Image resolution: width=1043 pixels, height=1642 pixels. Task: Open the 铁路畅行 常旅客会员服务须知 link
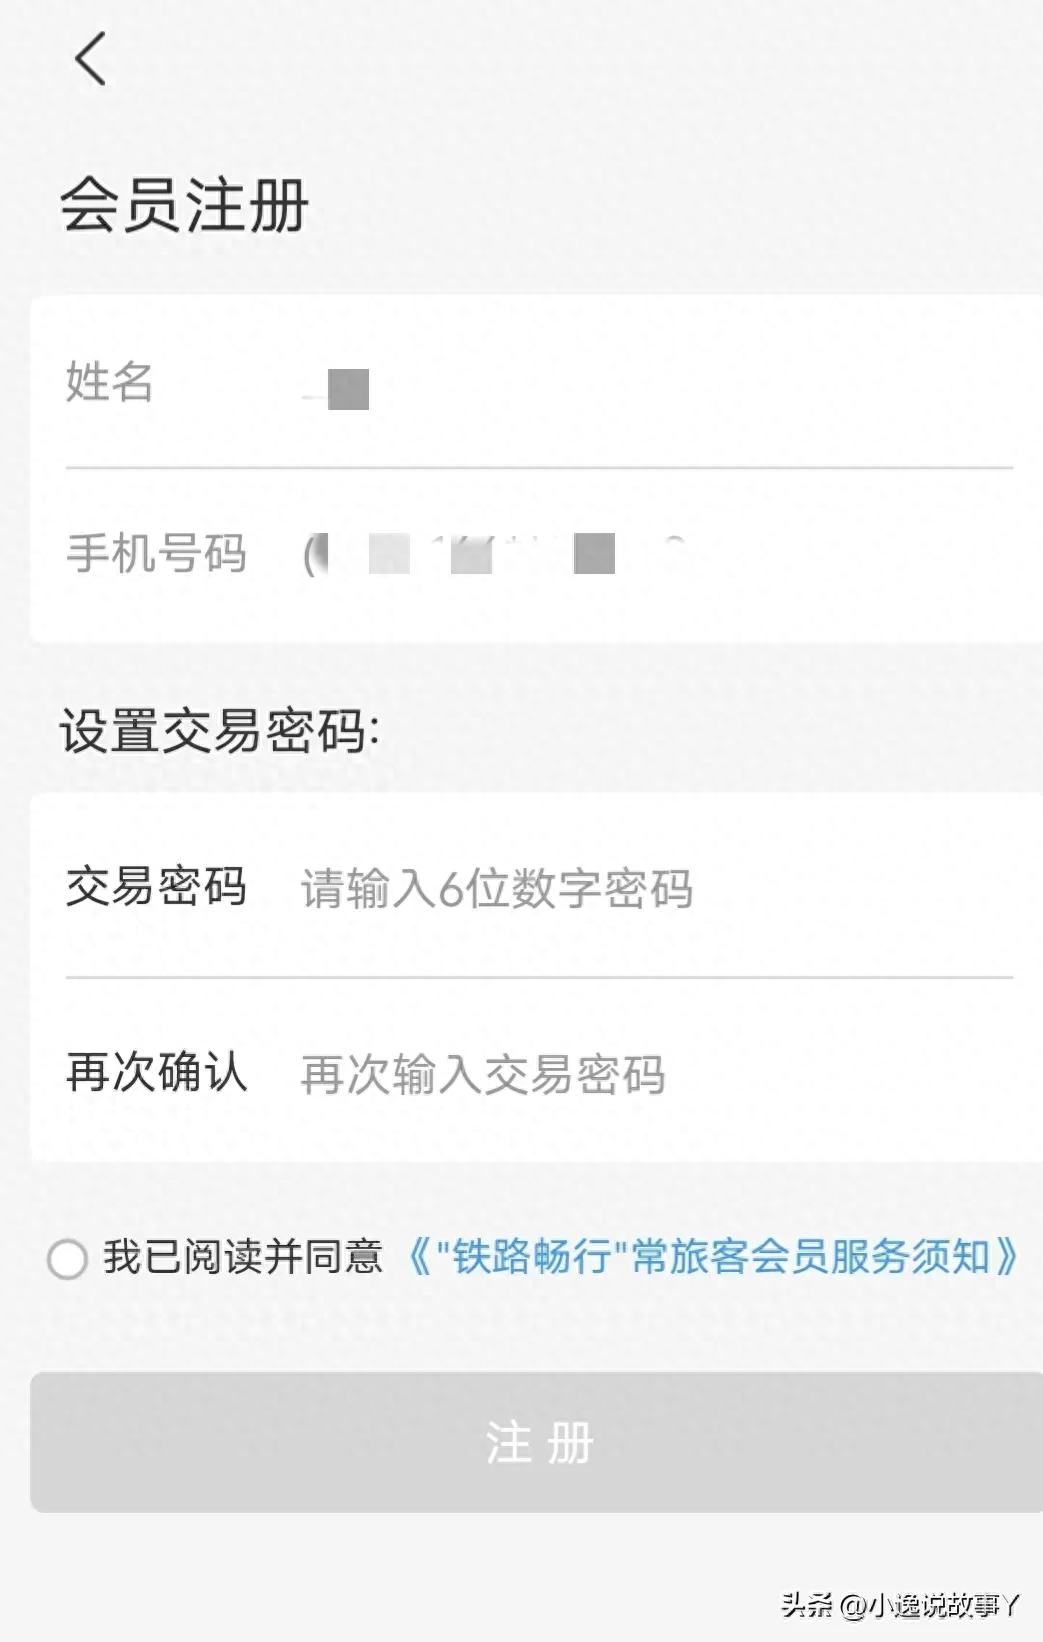713,1257
